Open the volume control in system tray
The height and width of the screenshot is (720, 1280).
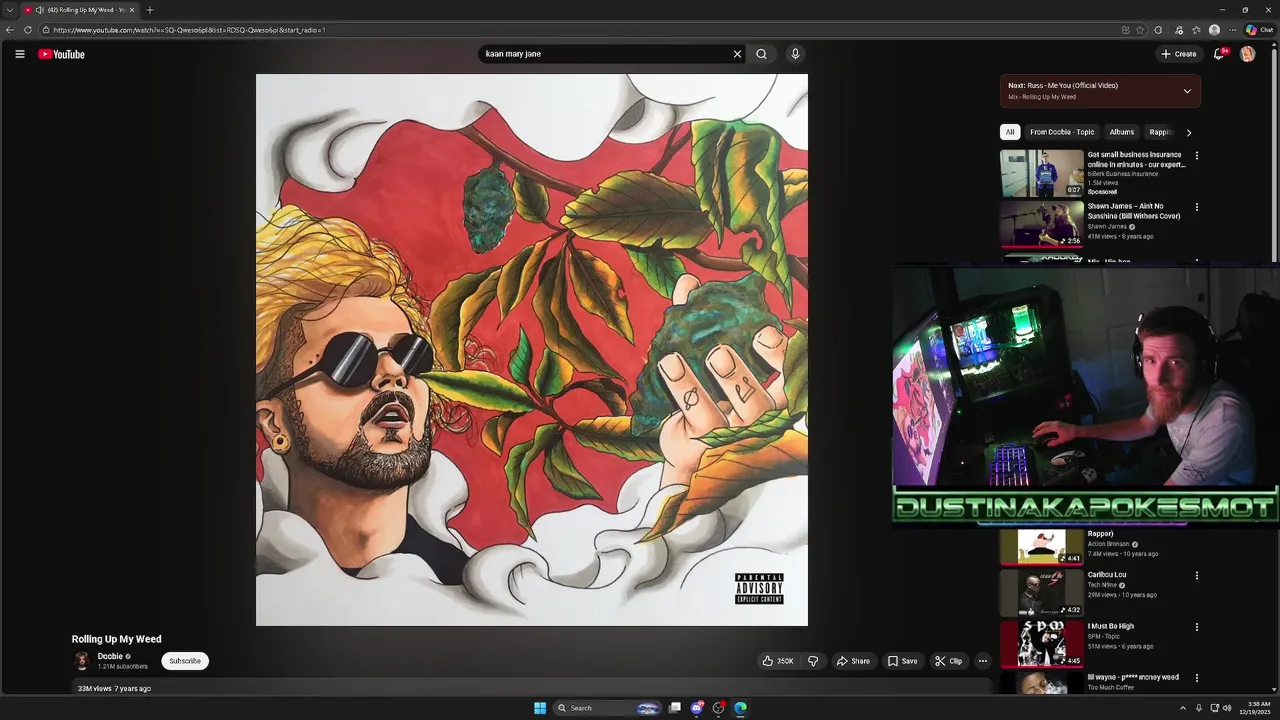click(1227, 708)
